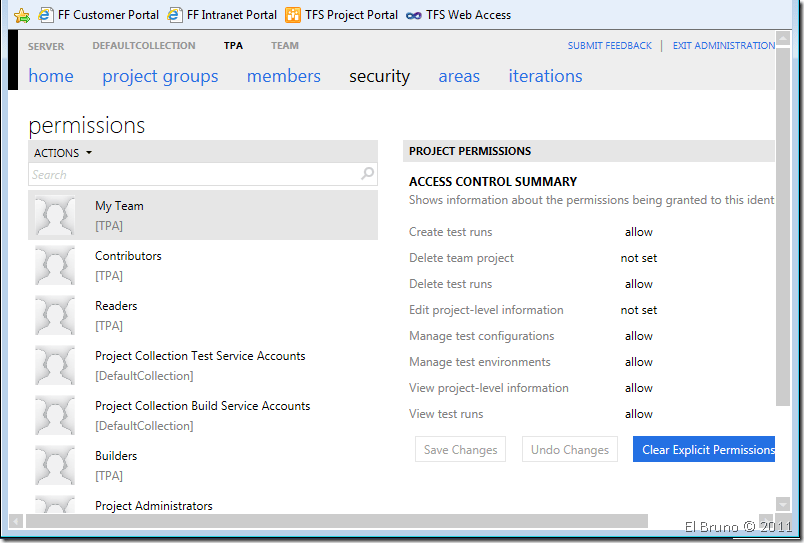Switch to the project groups tab

[x=160, y=76]
